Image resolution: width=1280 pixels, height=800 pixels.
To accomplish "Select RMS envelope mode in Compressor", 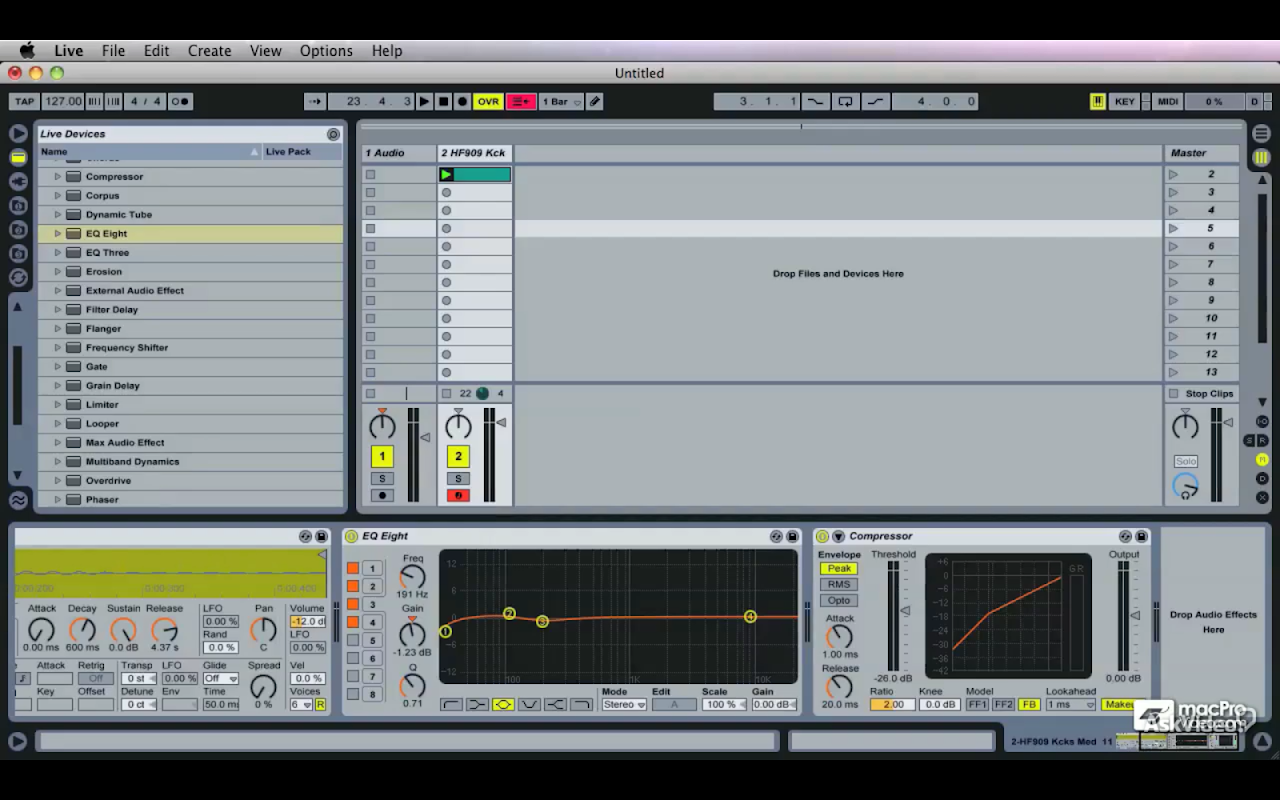I will coord(838,585).
